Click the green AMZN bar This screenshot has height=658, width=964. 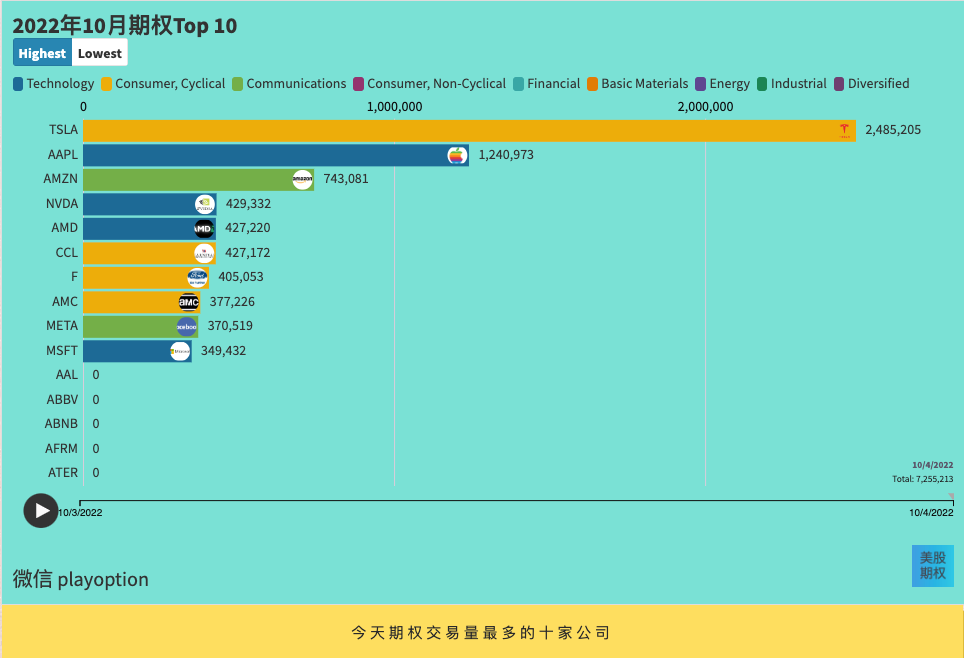point(198,180)
